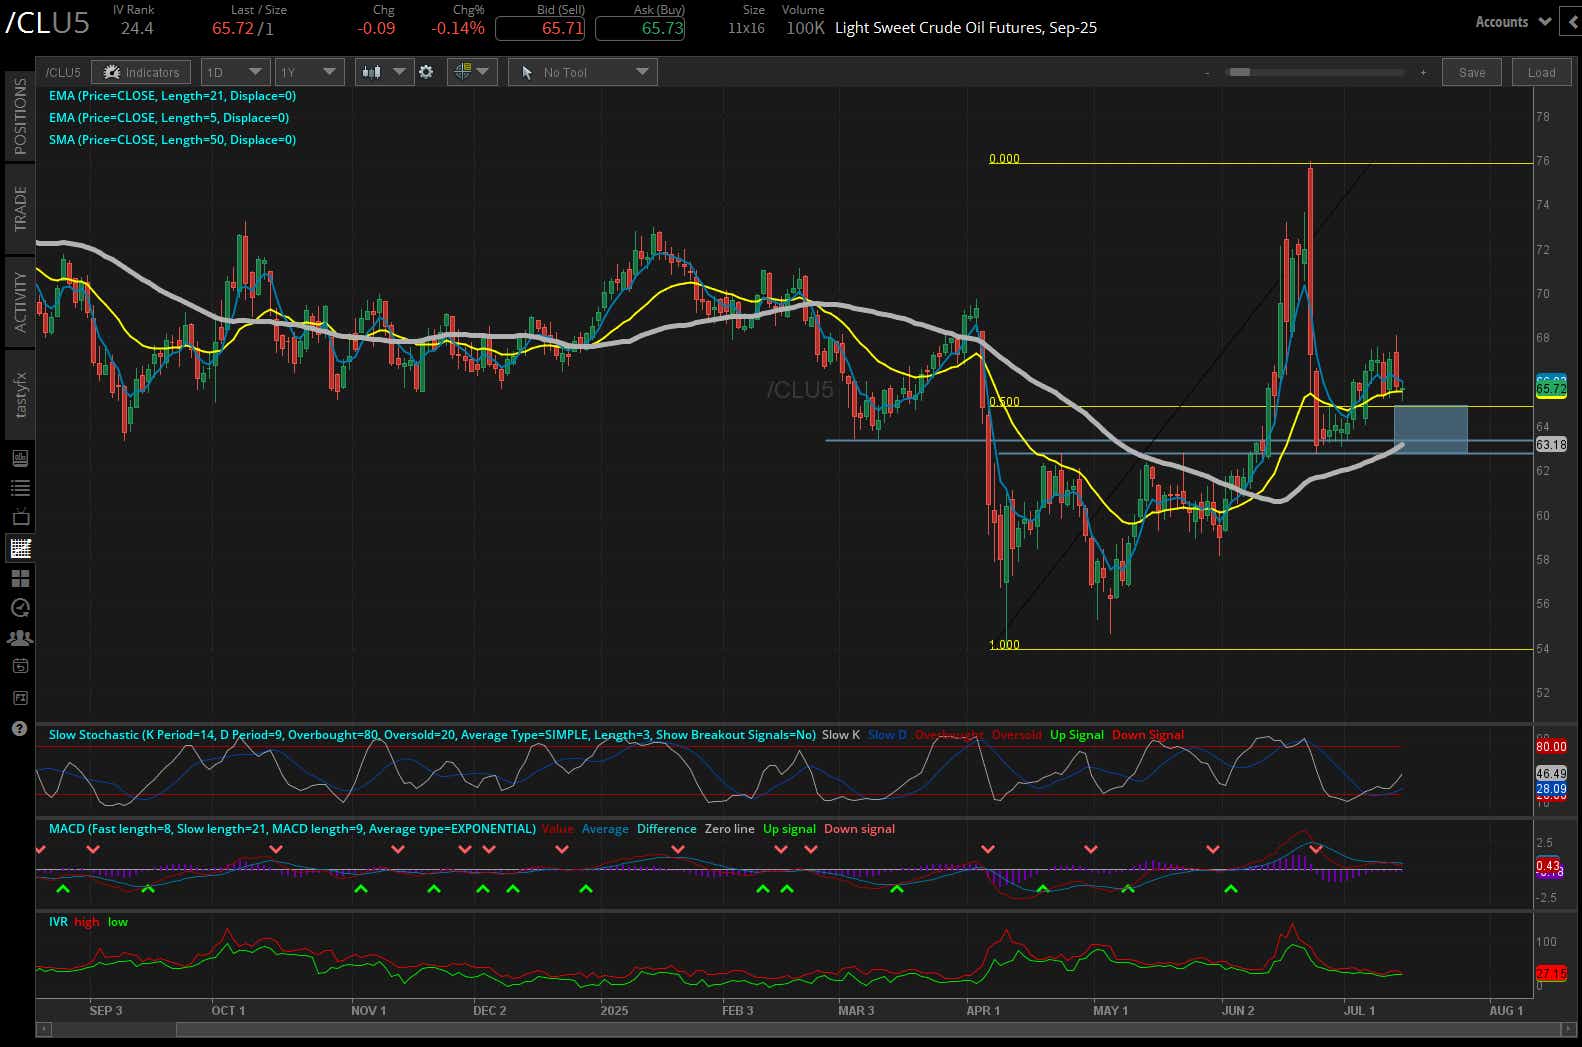Click the JUN 2 date label
The width and height of the screenshot is (1582, 1047).
[1238, 1010]
